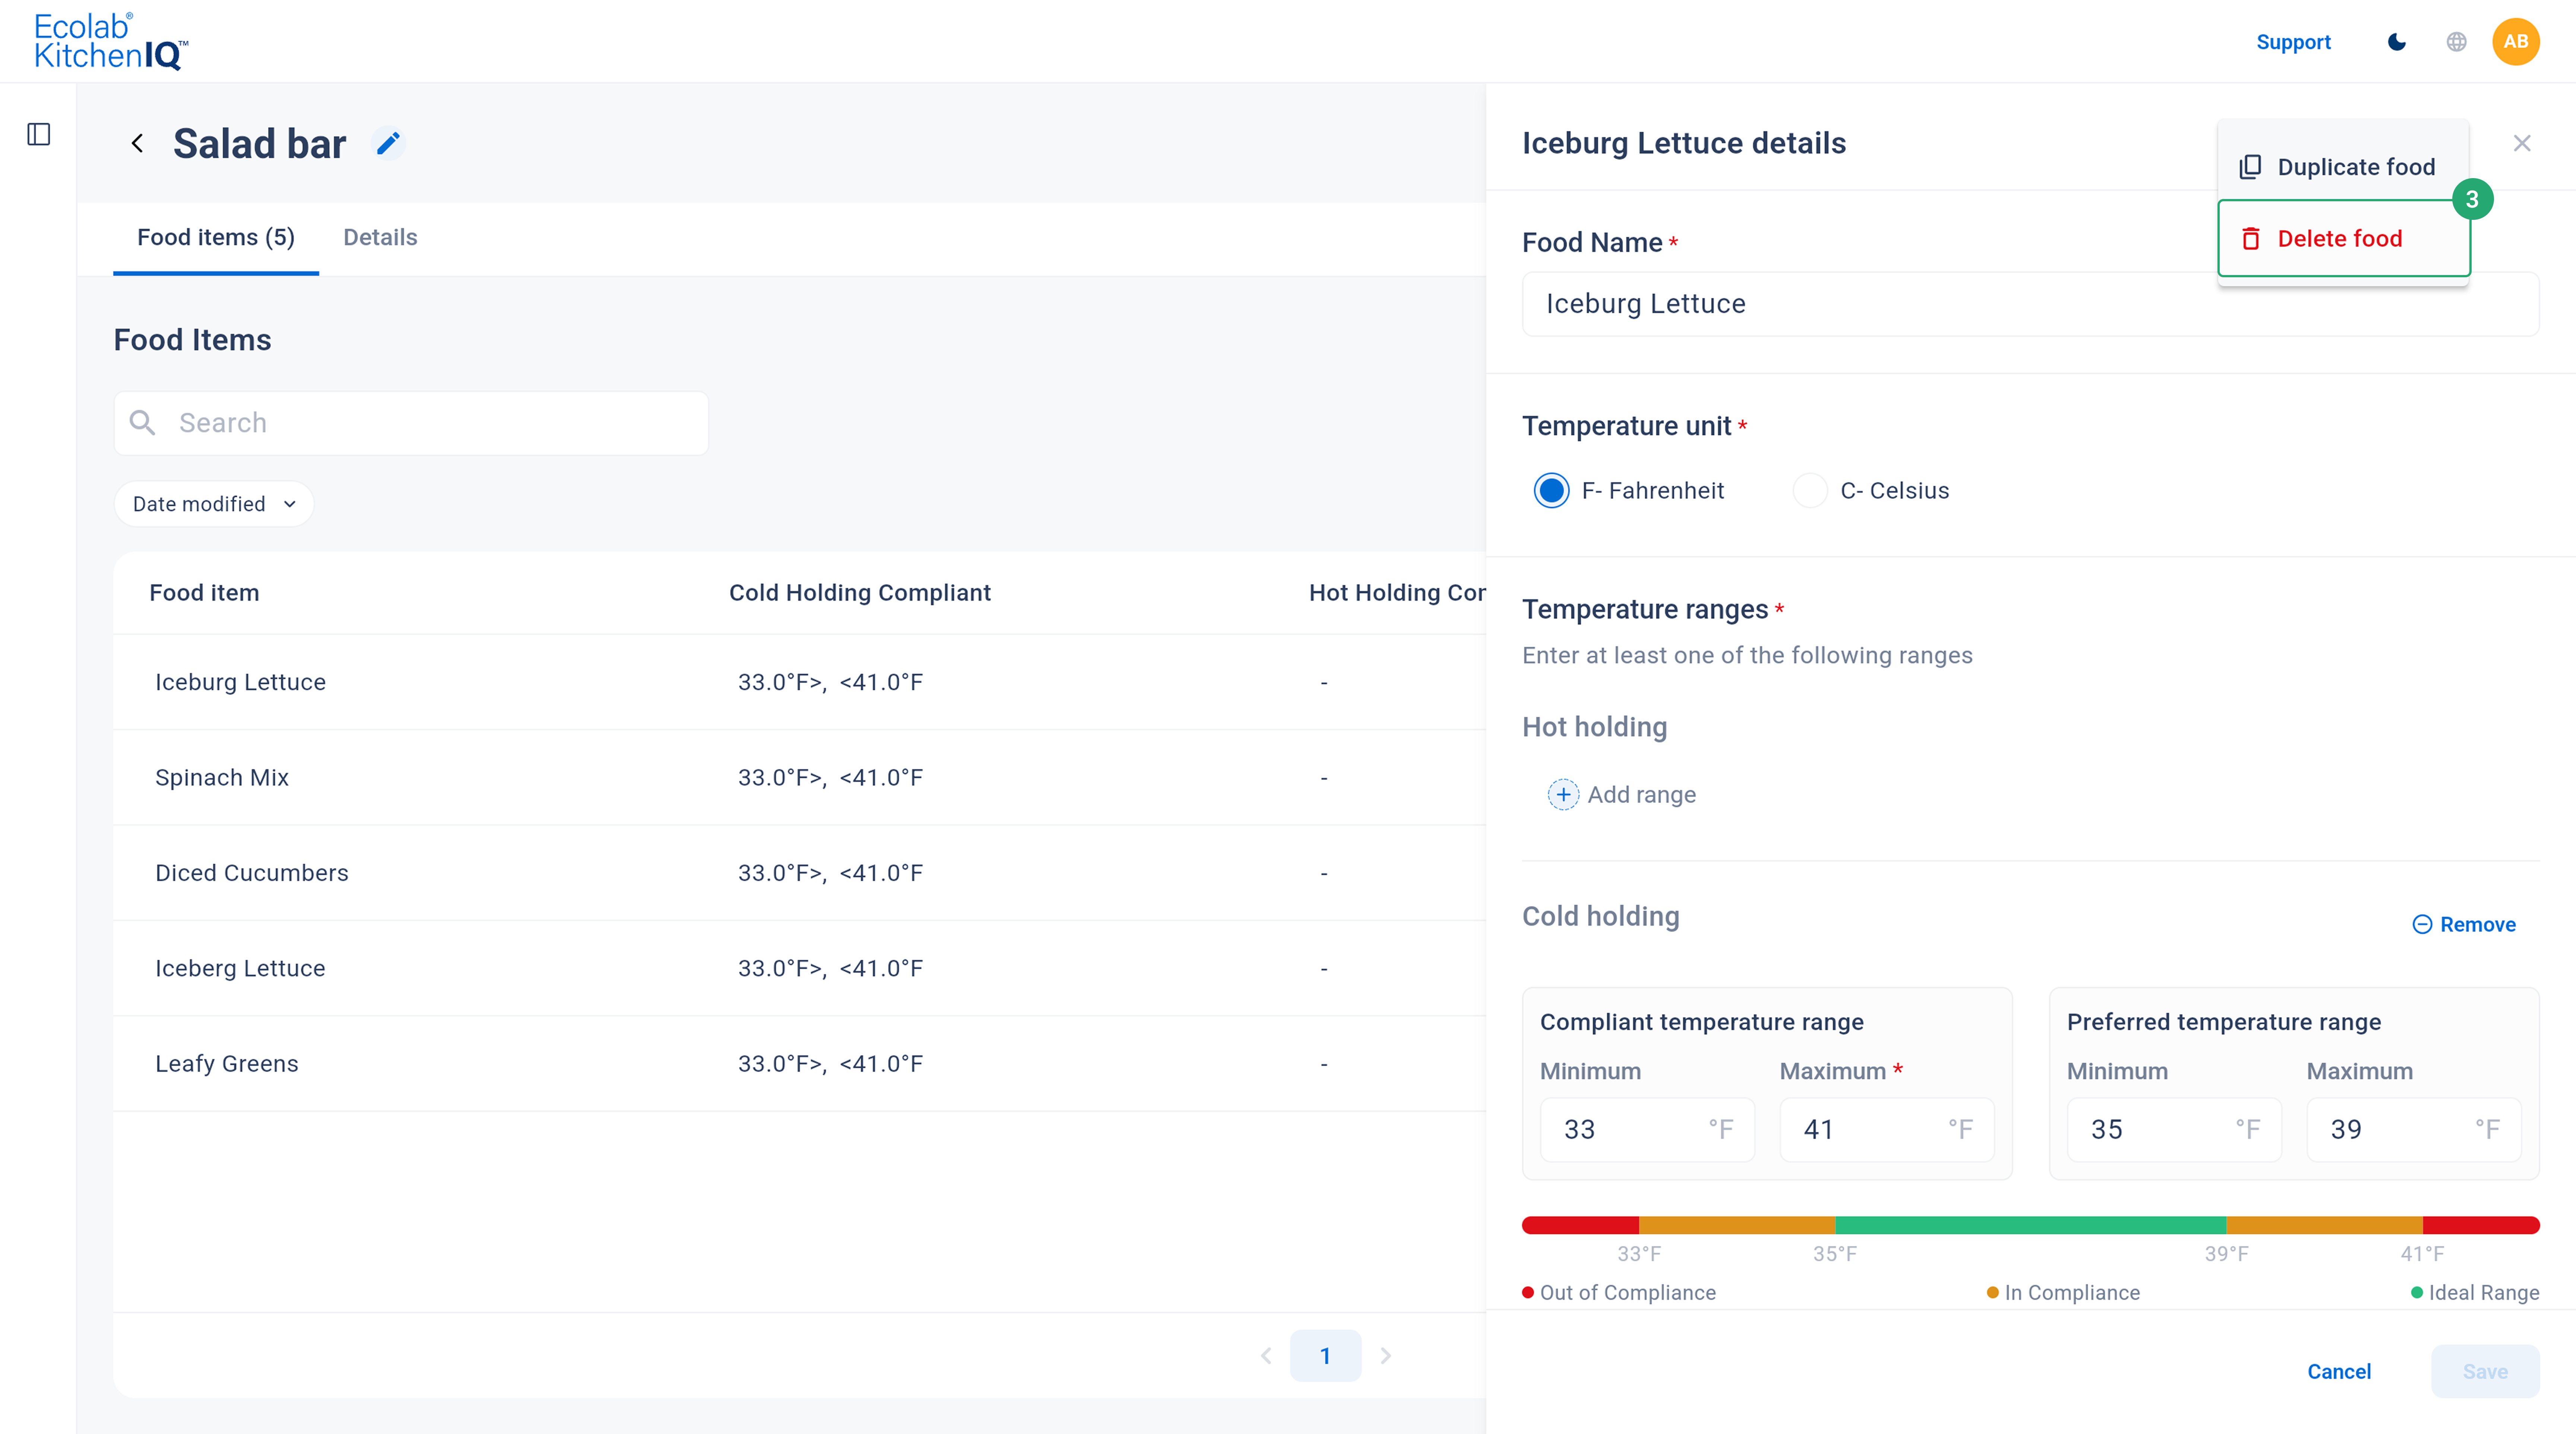Edit the preferred minimum temperature 35 field
The image size is (2576, 1434).
(2174, 1130)
